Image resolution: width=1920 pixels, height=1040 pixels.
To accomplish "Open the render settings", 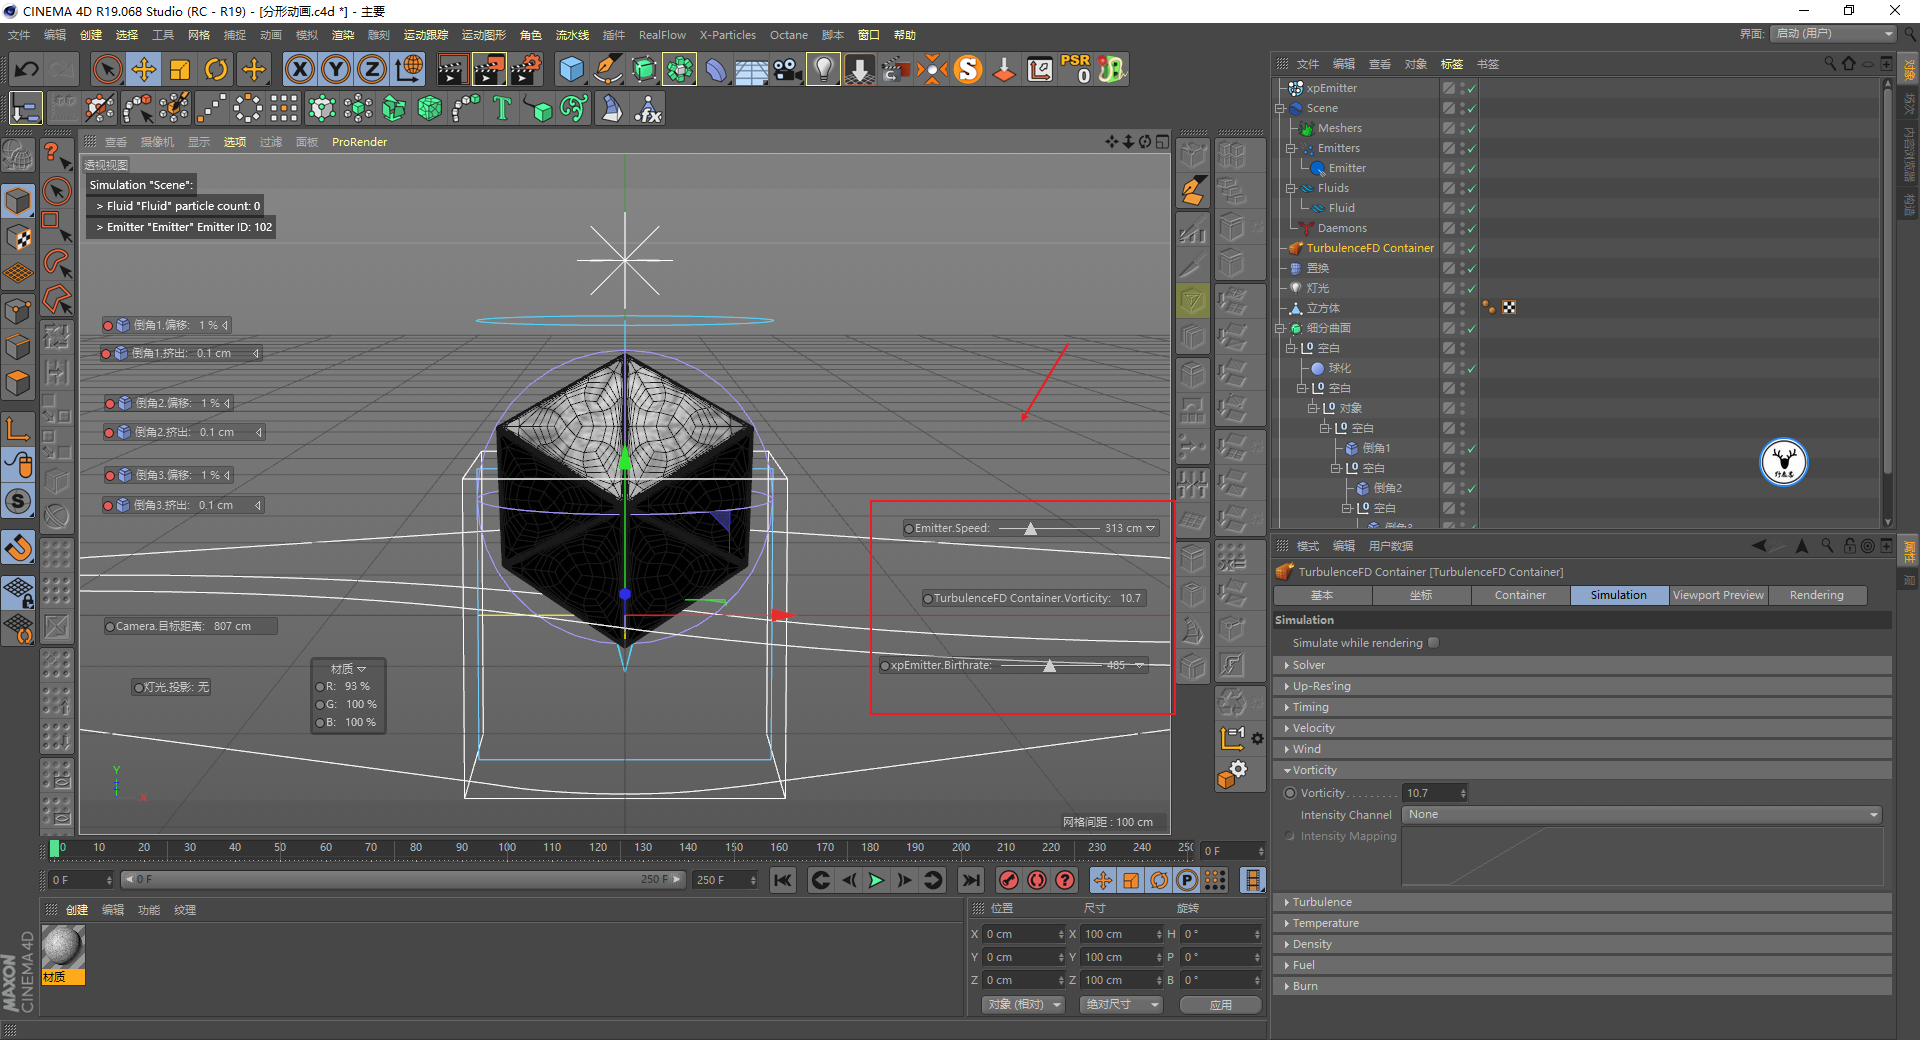I will pyautogui.click(x=526, y=69).
